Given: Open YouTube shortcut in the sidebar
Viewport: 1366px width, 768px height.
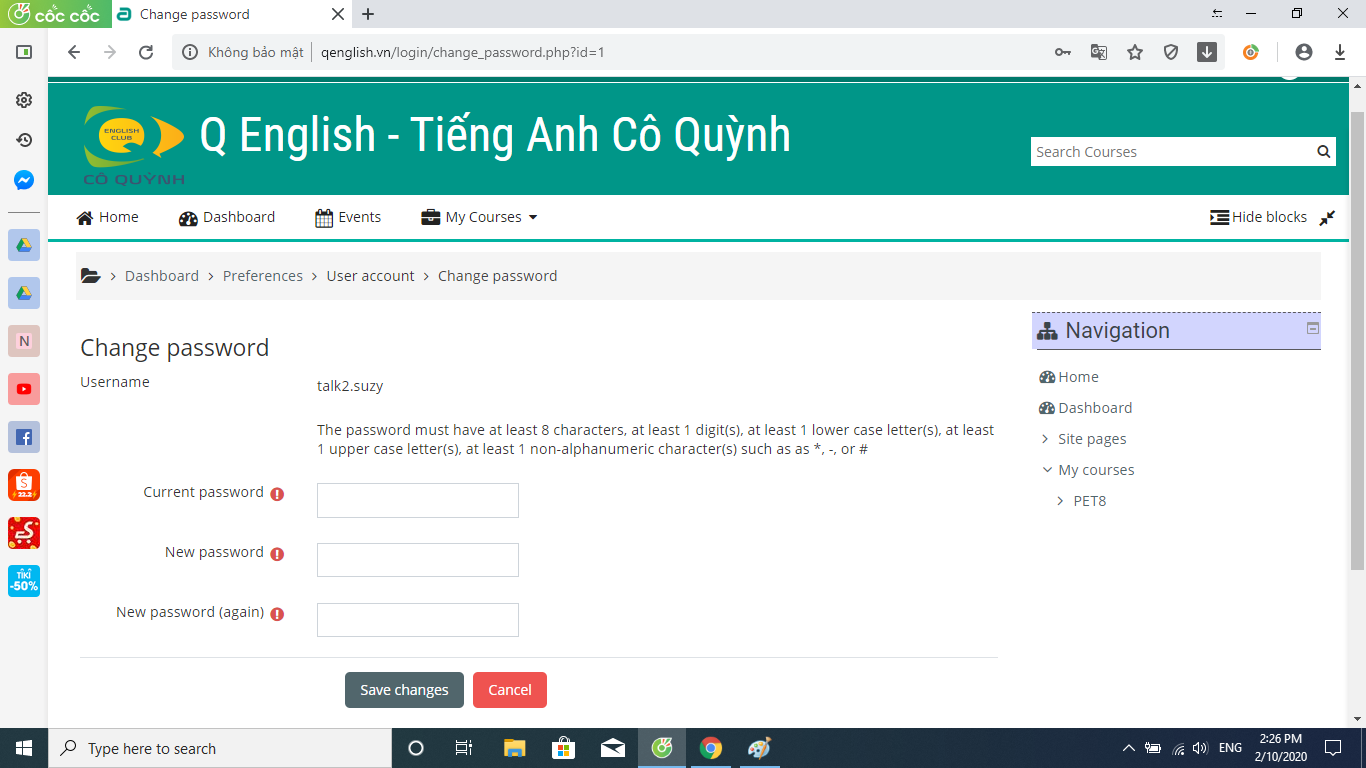Looking at the screenshot, I should (x=24, y=389).
